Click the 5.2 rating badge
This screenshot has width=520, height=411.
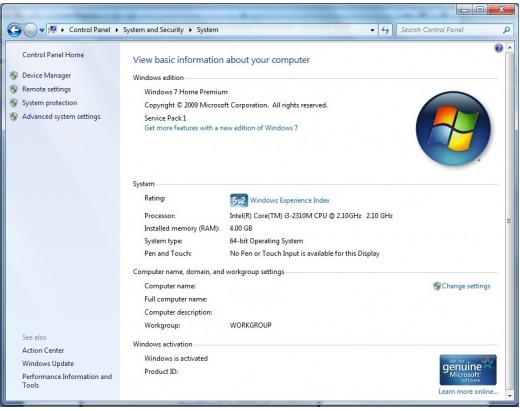[x=239, y=200]
